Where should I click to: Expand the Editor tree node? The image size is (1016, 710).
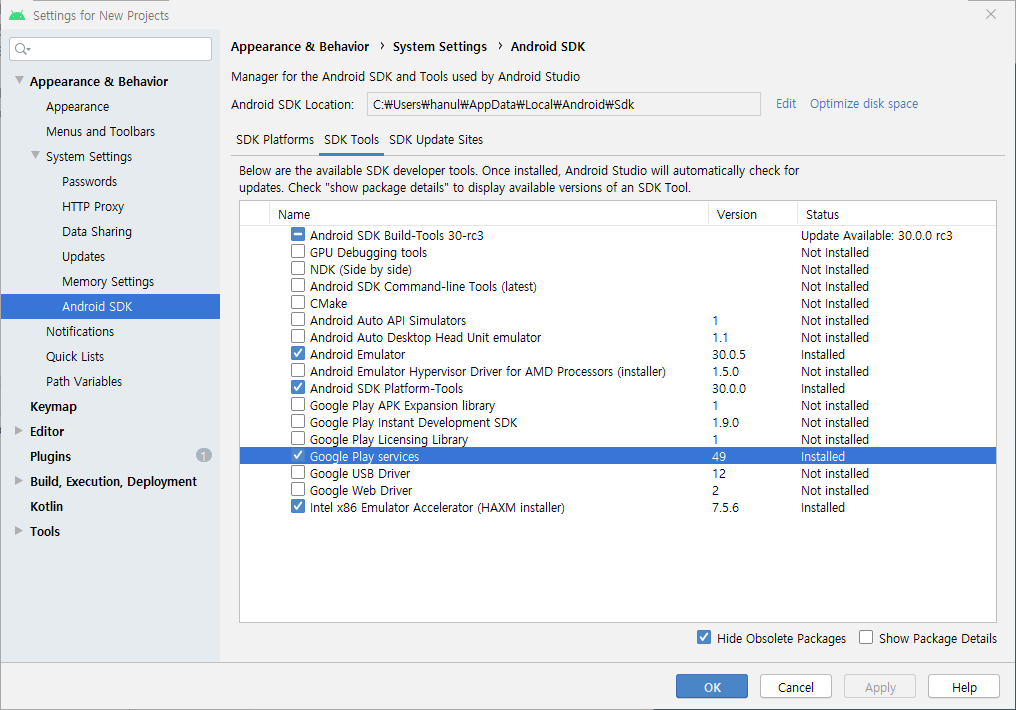[19, 431]
